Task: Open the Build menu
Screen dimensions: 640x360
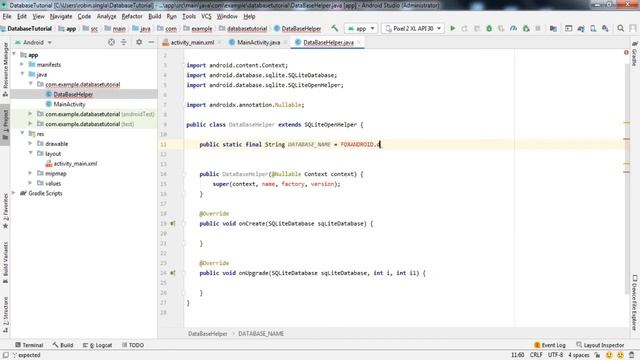Action: coord(154,16)
